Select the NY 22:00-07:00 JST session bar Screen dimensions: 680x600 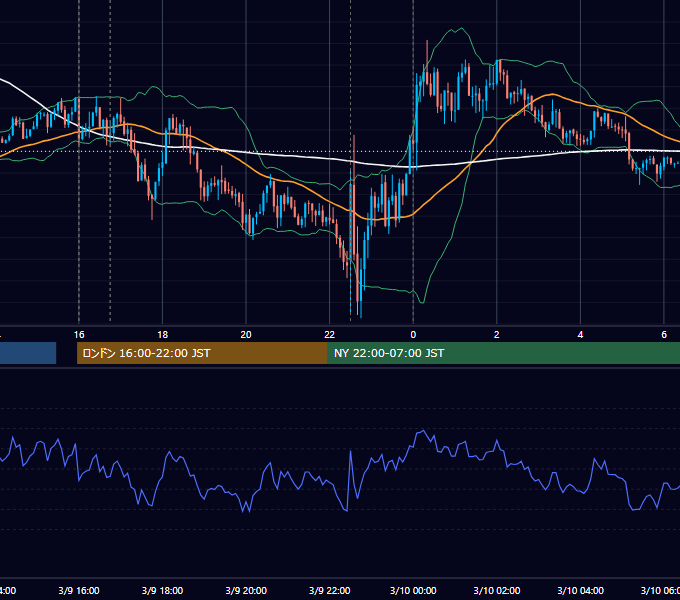(x=503, y=353)
